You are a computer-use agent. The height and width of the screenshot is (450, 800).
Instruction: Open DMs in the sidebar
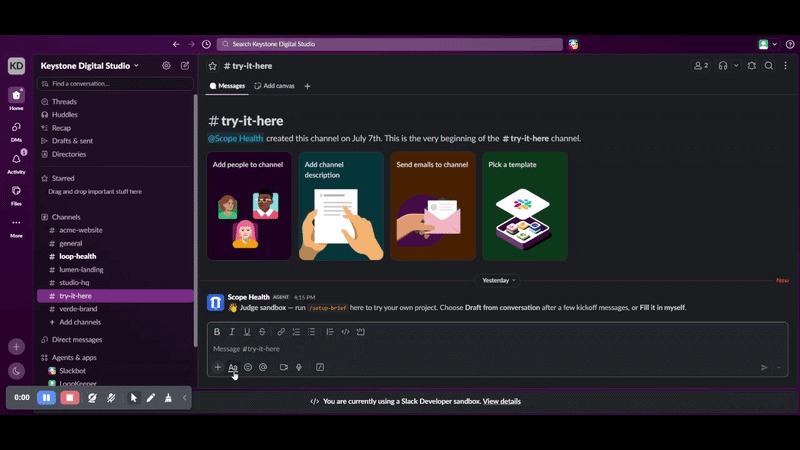click(16, 132)
